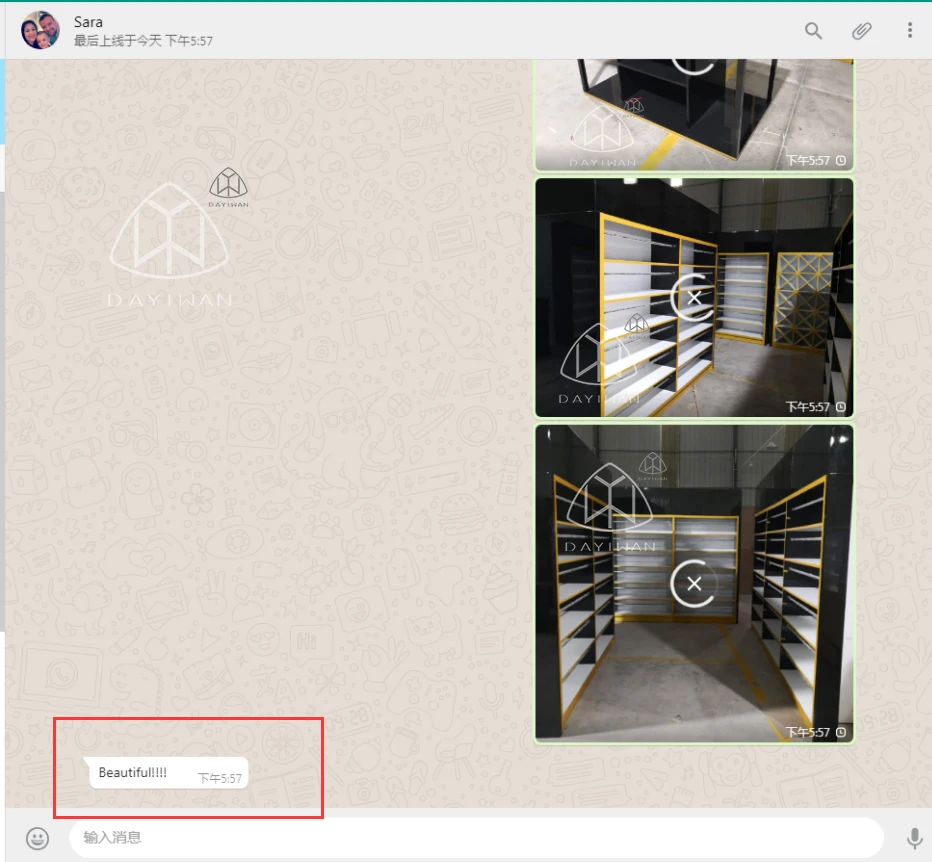The height and width of the screenshot is (862, 932).
Task: Start voice recording with microphone icon
Action: [x=914, y=838]
